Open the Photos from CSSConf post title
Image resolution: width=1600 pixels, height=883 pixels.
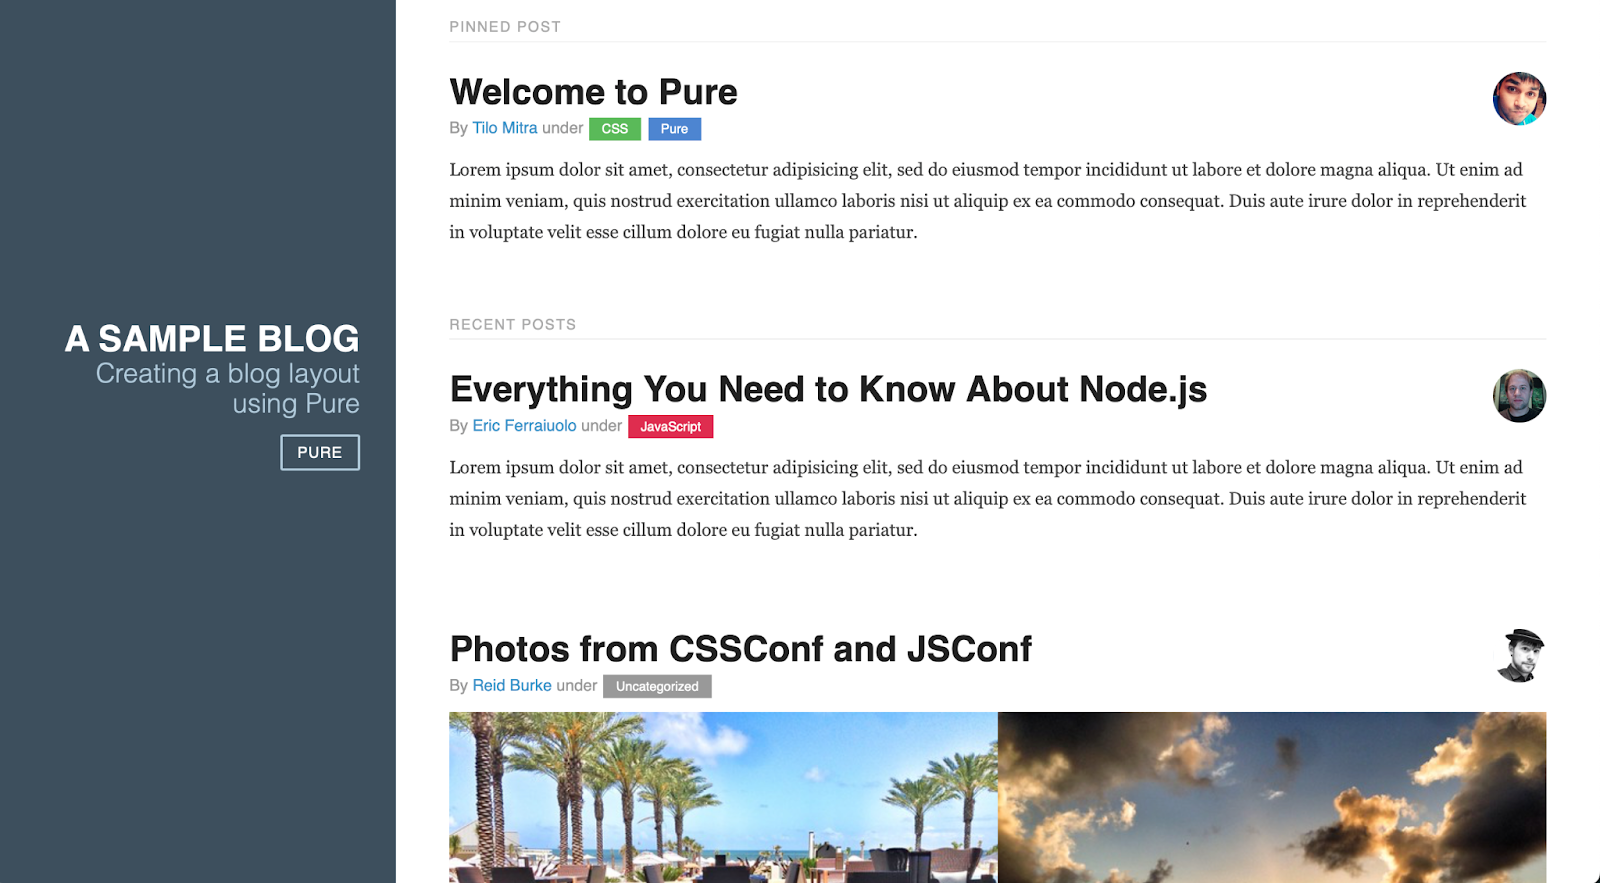pos(740,649)
